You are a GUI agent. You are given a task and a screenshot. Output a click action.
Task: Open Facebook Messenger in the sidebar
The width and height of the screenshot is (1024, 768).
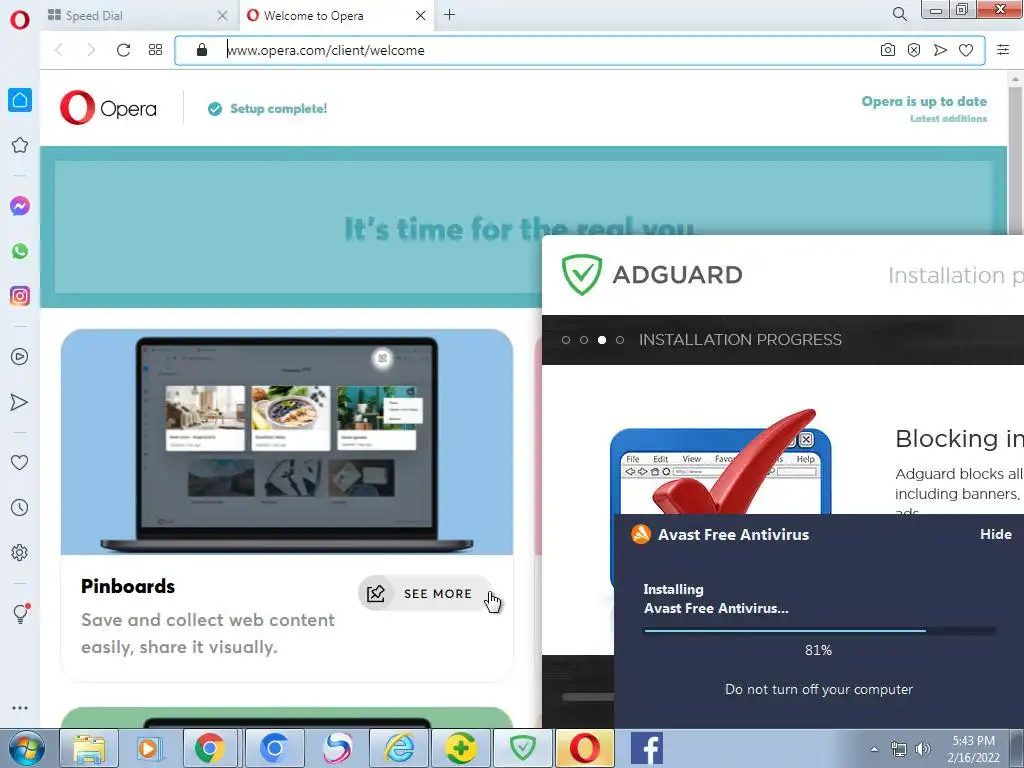20,206
